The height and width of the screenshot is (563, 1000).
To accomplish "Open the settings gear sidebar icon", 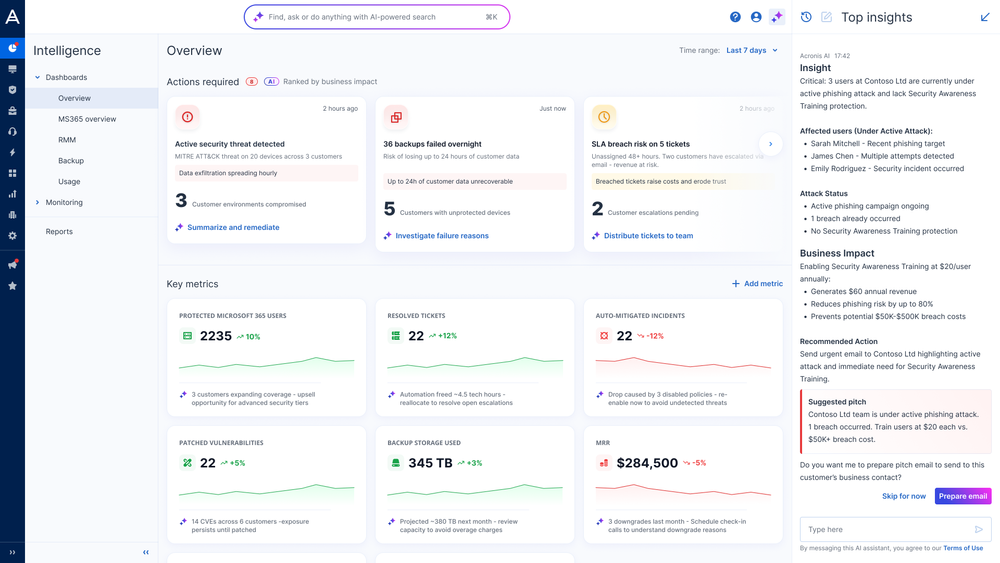I will click(12, 236).
